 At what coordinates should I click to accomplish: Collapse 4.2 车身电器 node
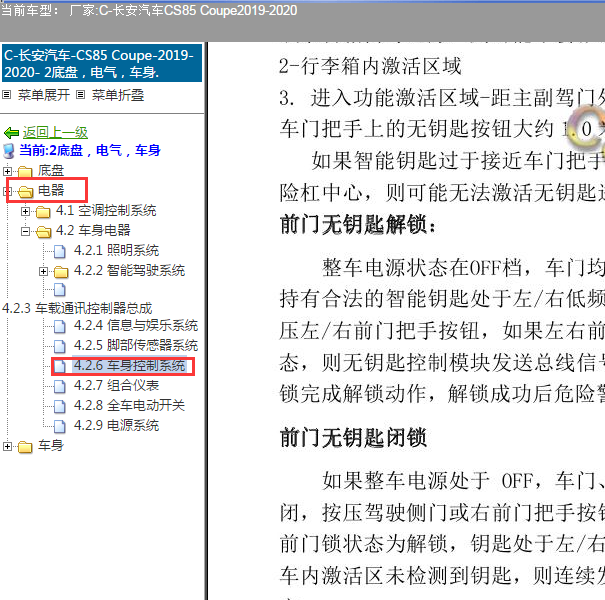click(x=25, y=232)
